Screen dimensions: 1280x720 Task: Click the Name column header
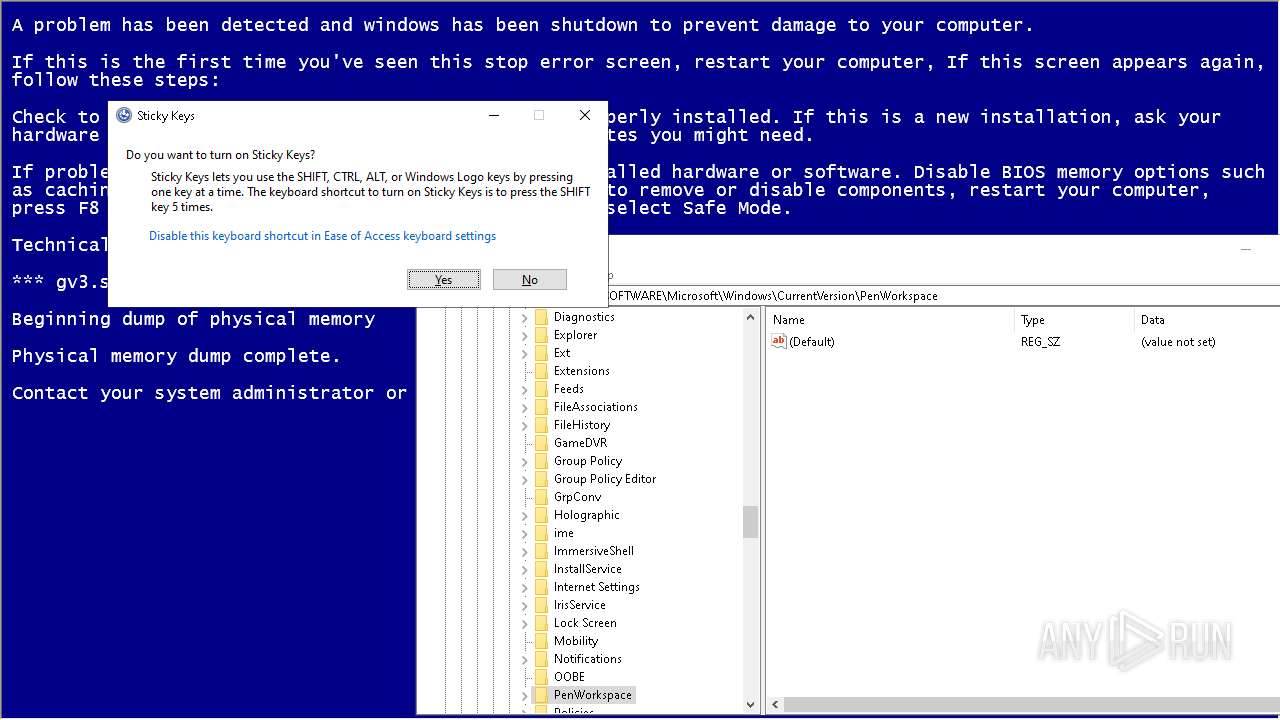[x=890, y=320]
